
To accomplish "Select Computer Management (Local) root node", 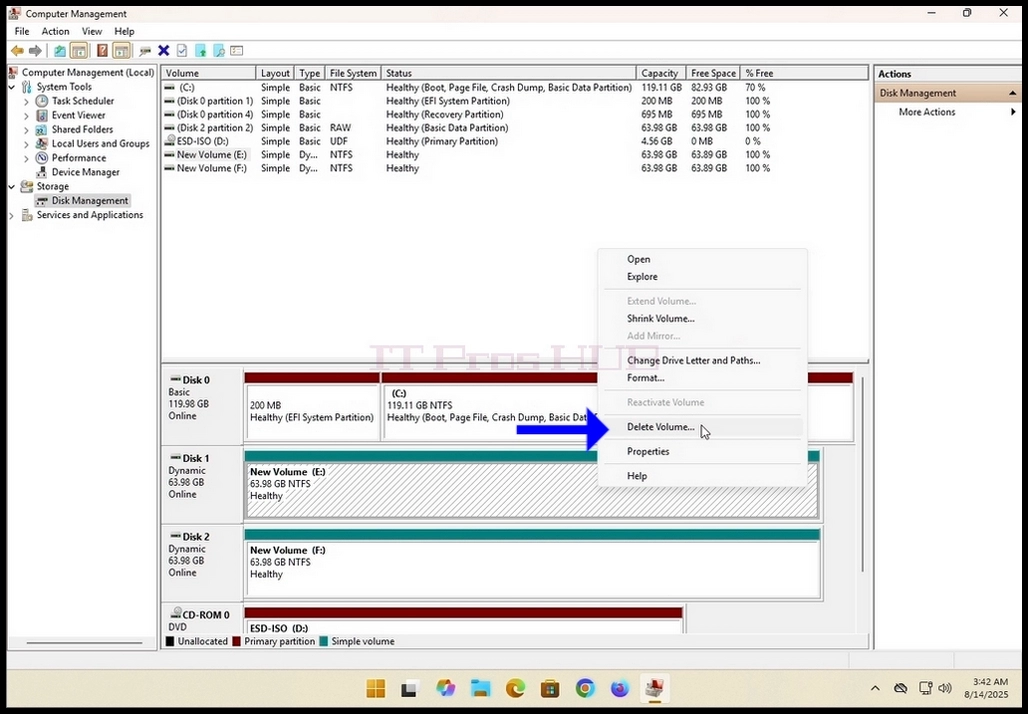I will tap(88, 73).
